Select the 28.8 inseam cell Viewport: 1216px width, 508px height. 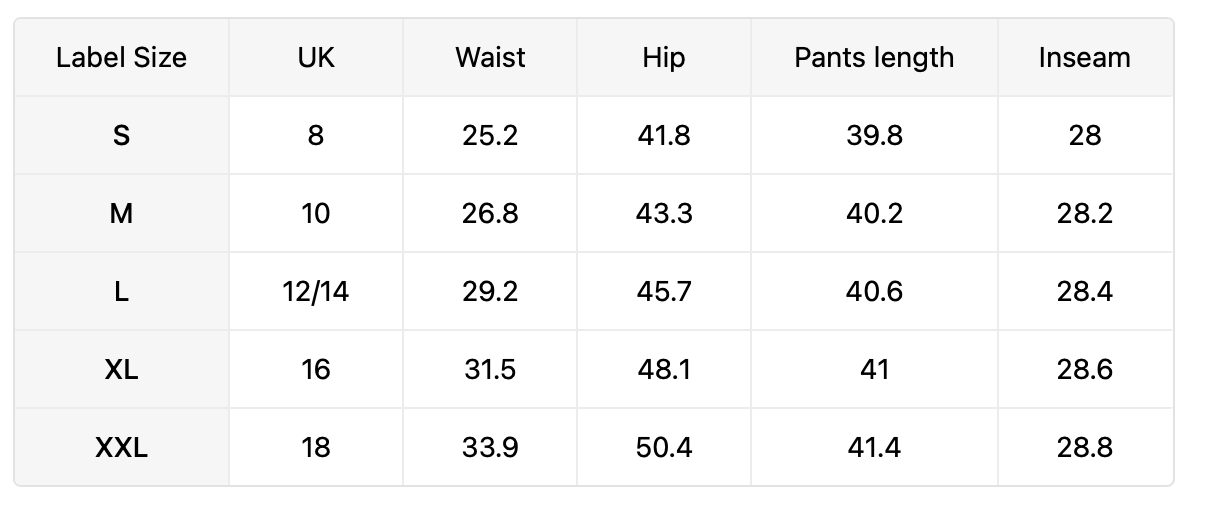(1085, 447)
